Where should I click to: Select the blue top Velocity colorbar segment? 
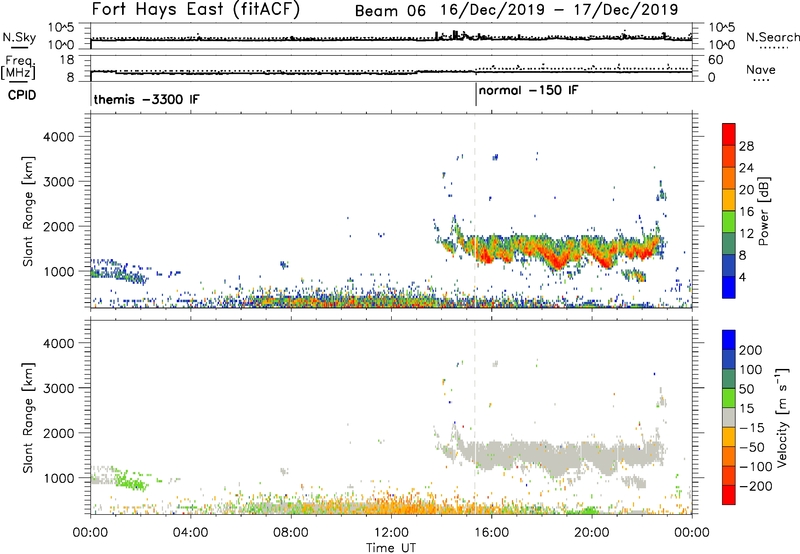[729, 340]
